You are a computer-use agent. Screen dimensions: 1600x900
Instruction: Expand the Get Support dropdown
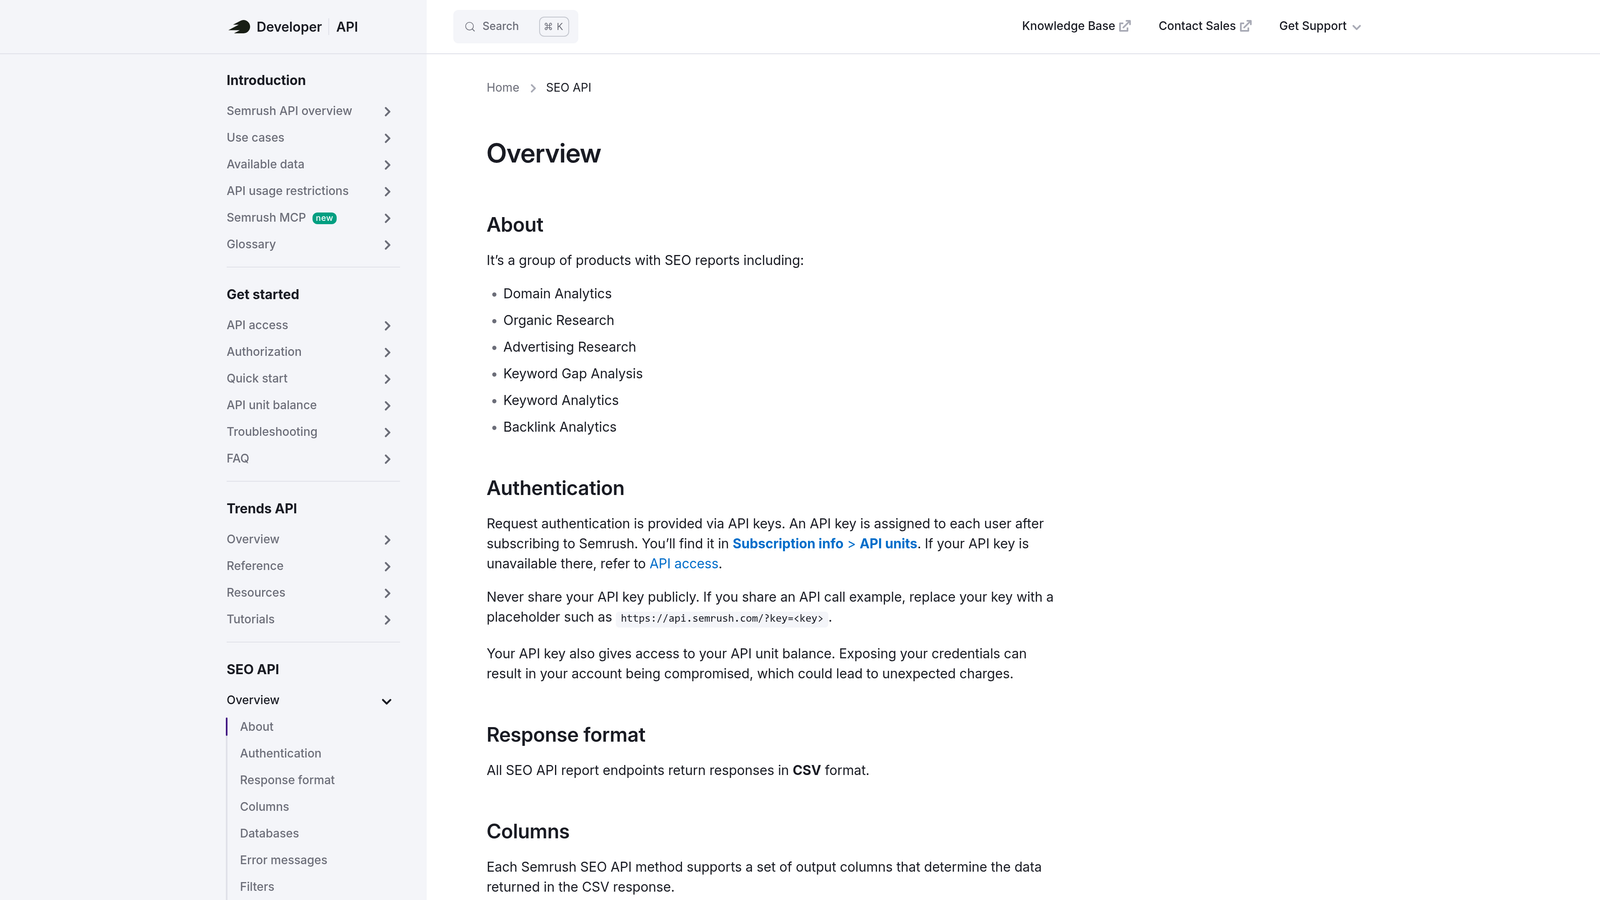coord(1320,26)
